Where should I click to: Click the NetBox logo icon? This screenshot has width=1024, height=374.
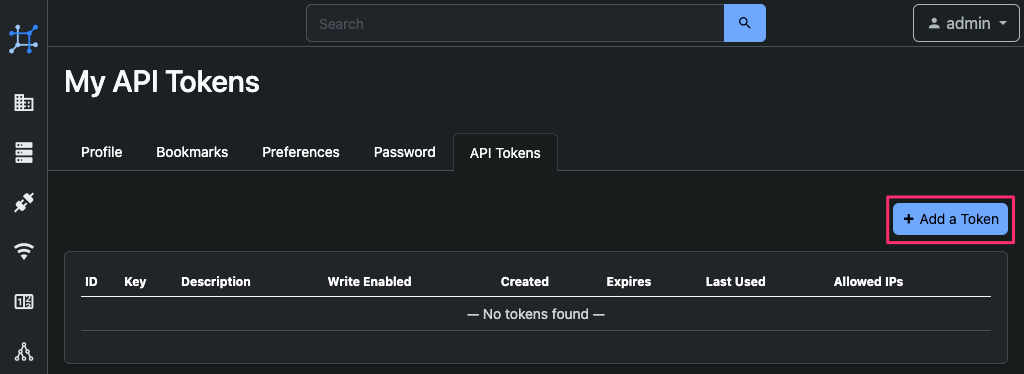tap(24, 39)
